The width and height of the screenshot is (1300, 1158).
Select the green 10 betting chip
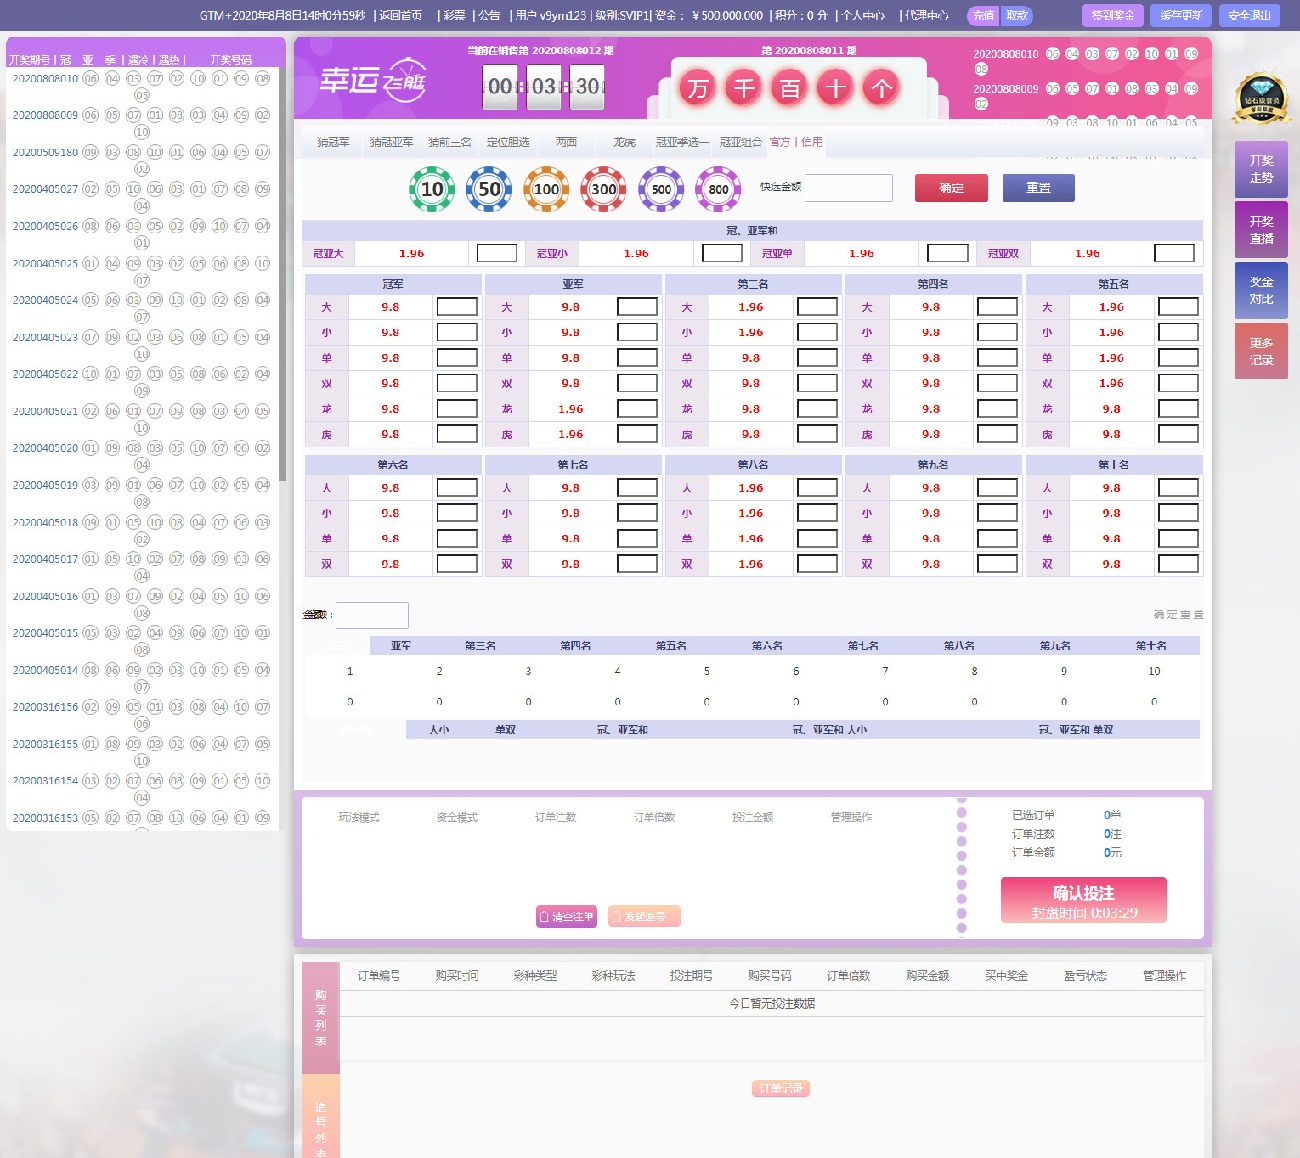432,189
